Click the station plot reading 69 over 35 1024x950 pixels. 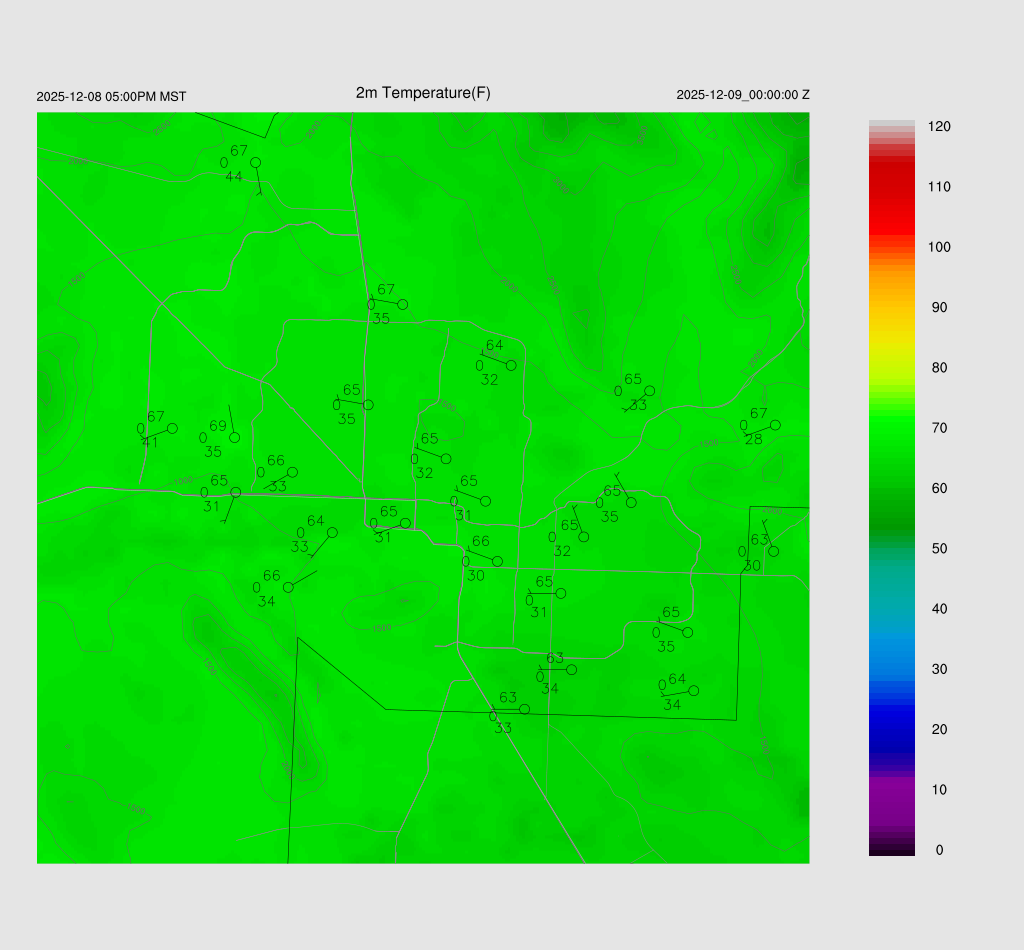click(234, 437)
